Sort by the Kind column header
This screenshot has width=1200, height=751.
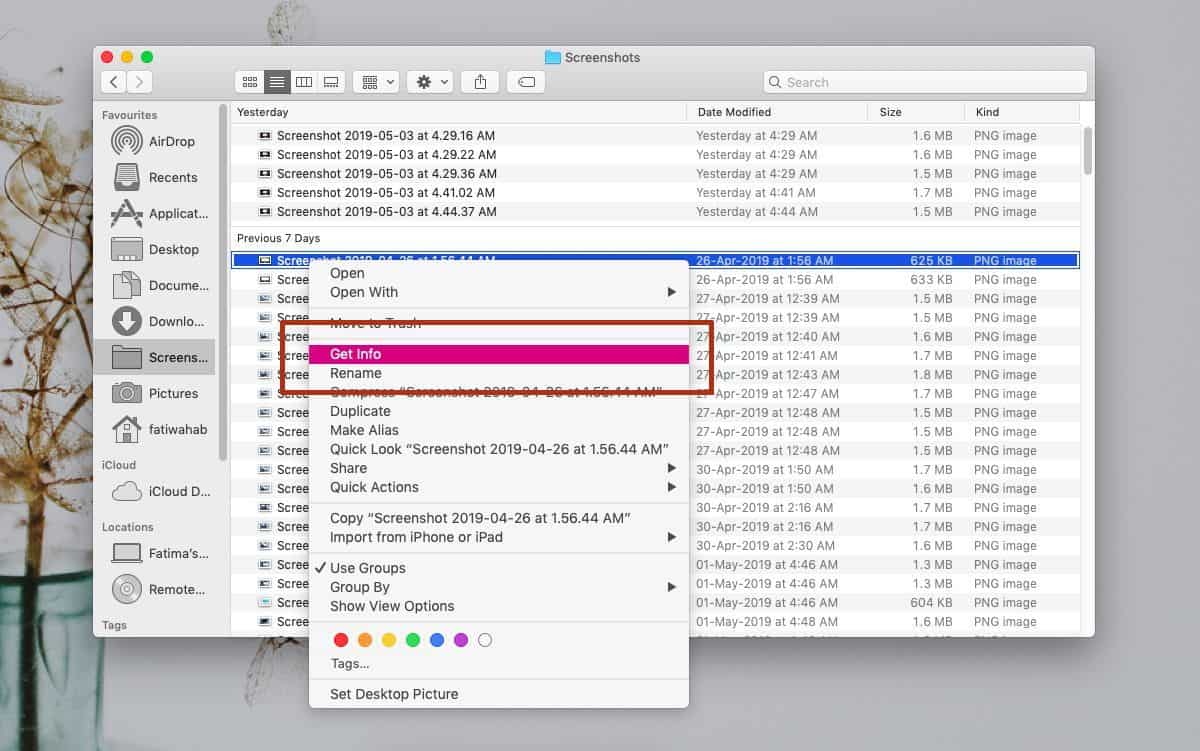(1021, 112)
